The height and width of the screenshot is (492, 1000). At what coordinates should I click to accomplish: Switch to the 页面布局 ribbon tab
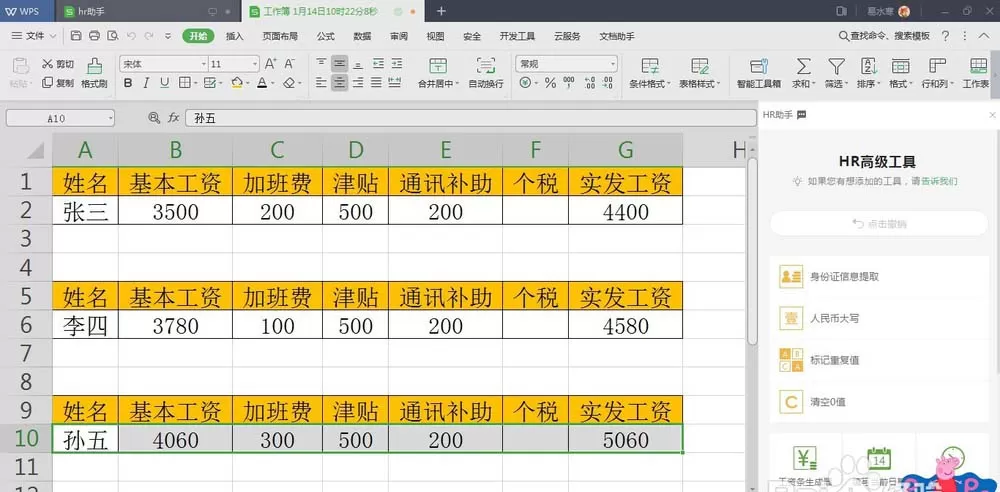pos(280,36)
